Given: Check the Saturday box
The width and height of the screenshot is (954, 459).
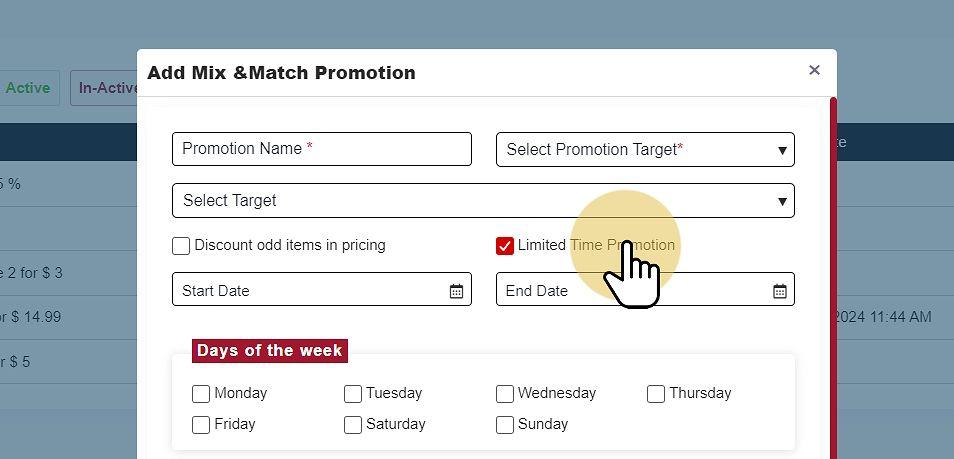Looking at the screenshot, I should pos(353,425).
